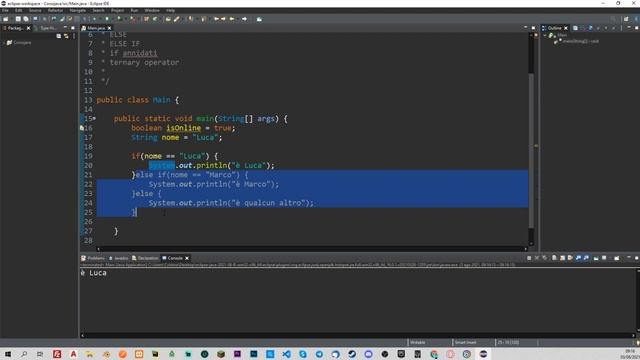Screen dimensions: 640x360
Task: Click the quick access search icon
Action: point(613,19)
